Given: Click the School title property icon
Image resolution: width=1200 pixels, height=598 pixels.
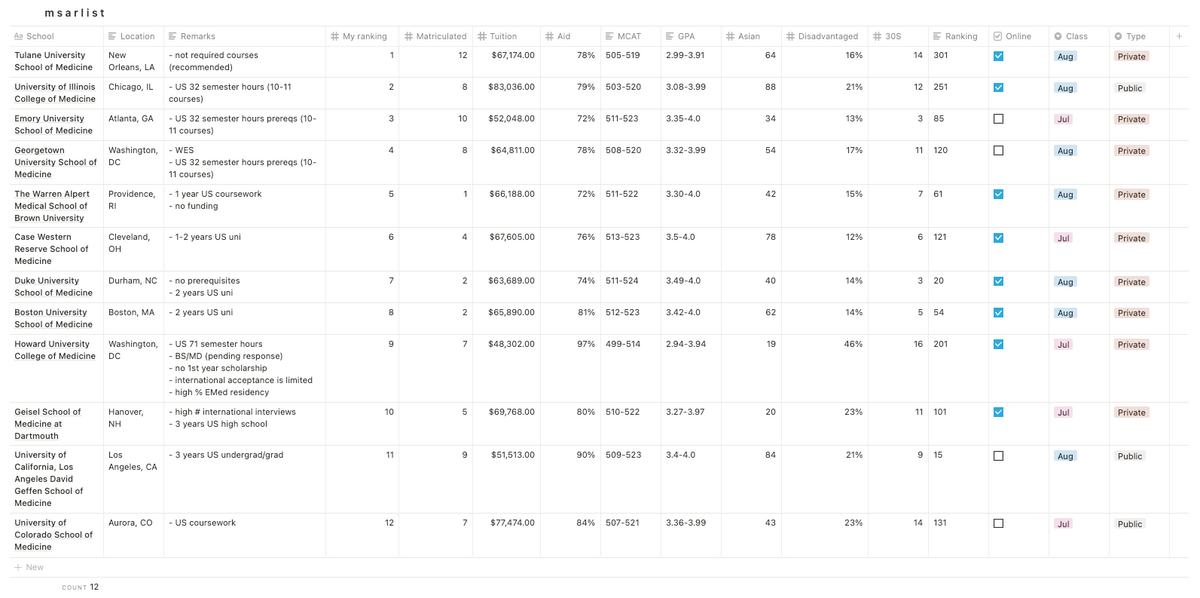Looking at the screenshot, I should point(19,37).
